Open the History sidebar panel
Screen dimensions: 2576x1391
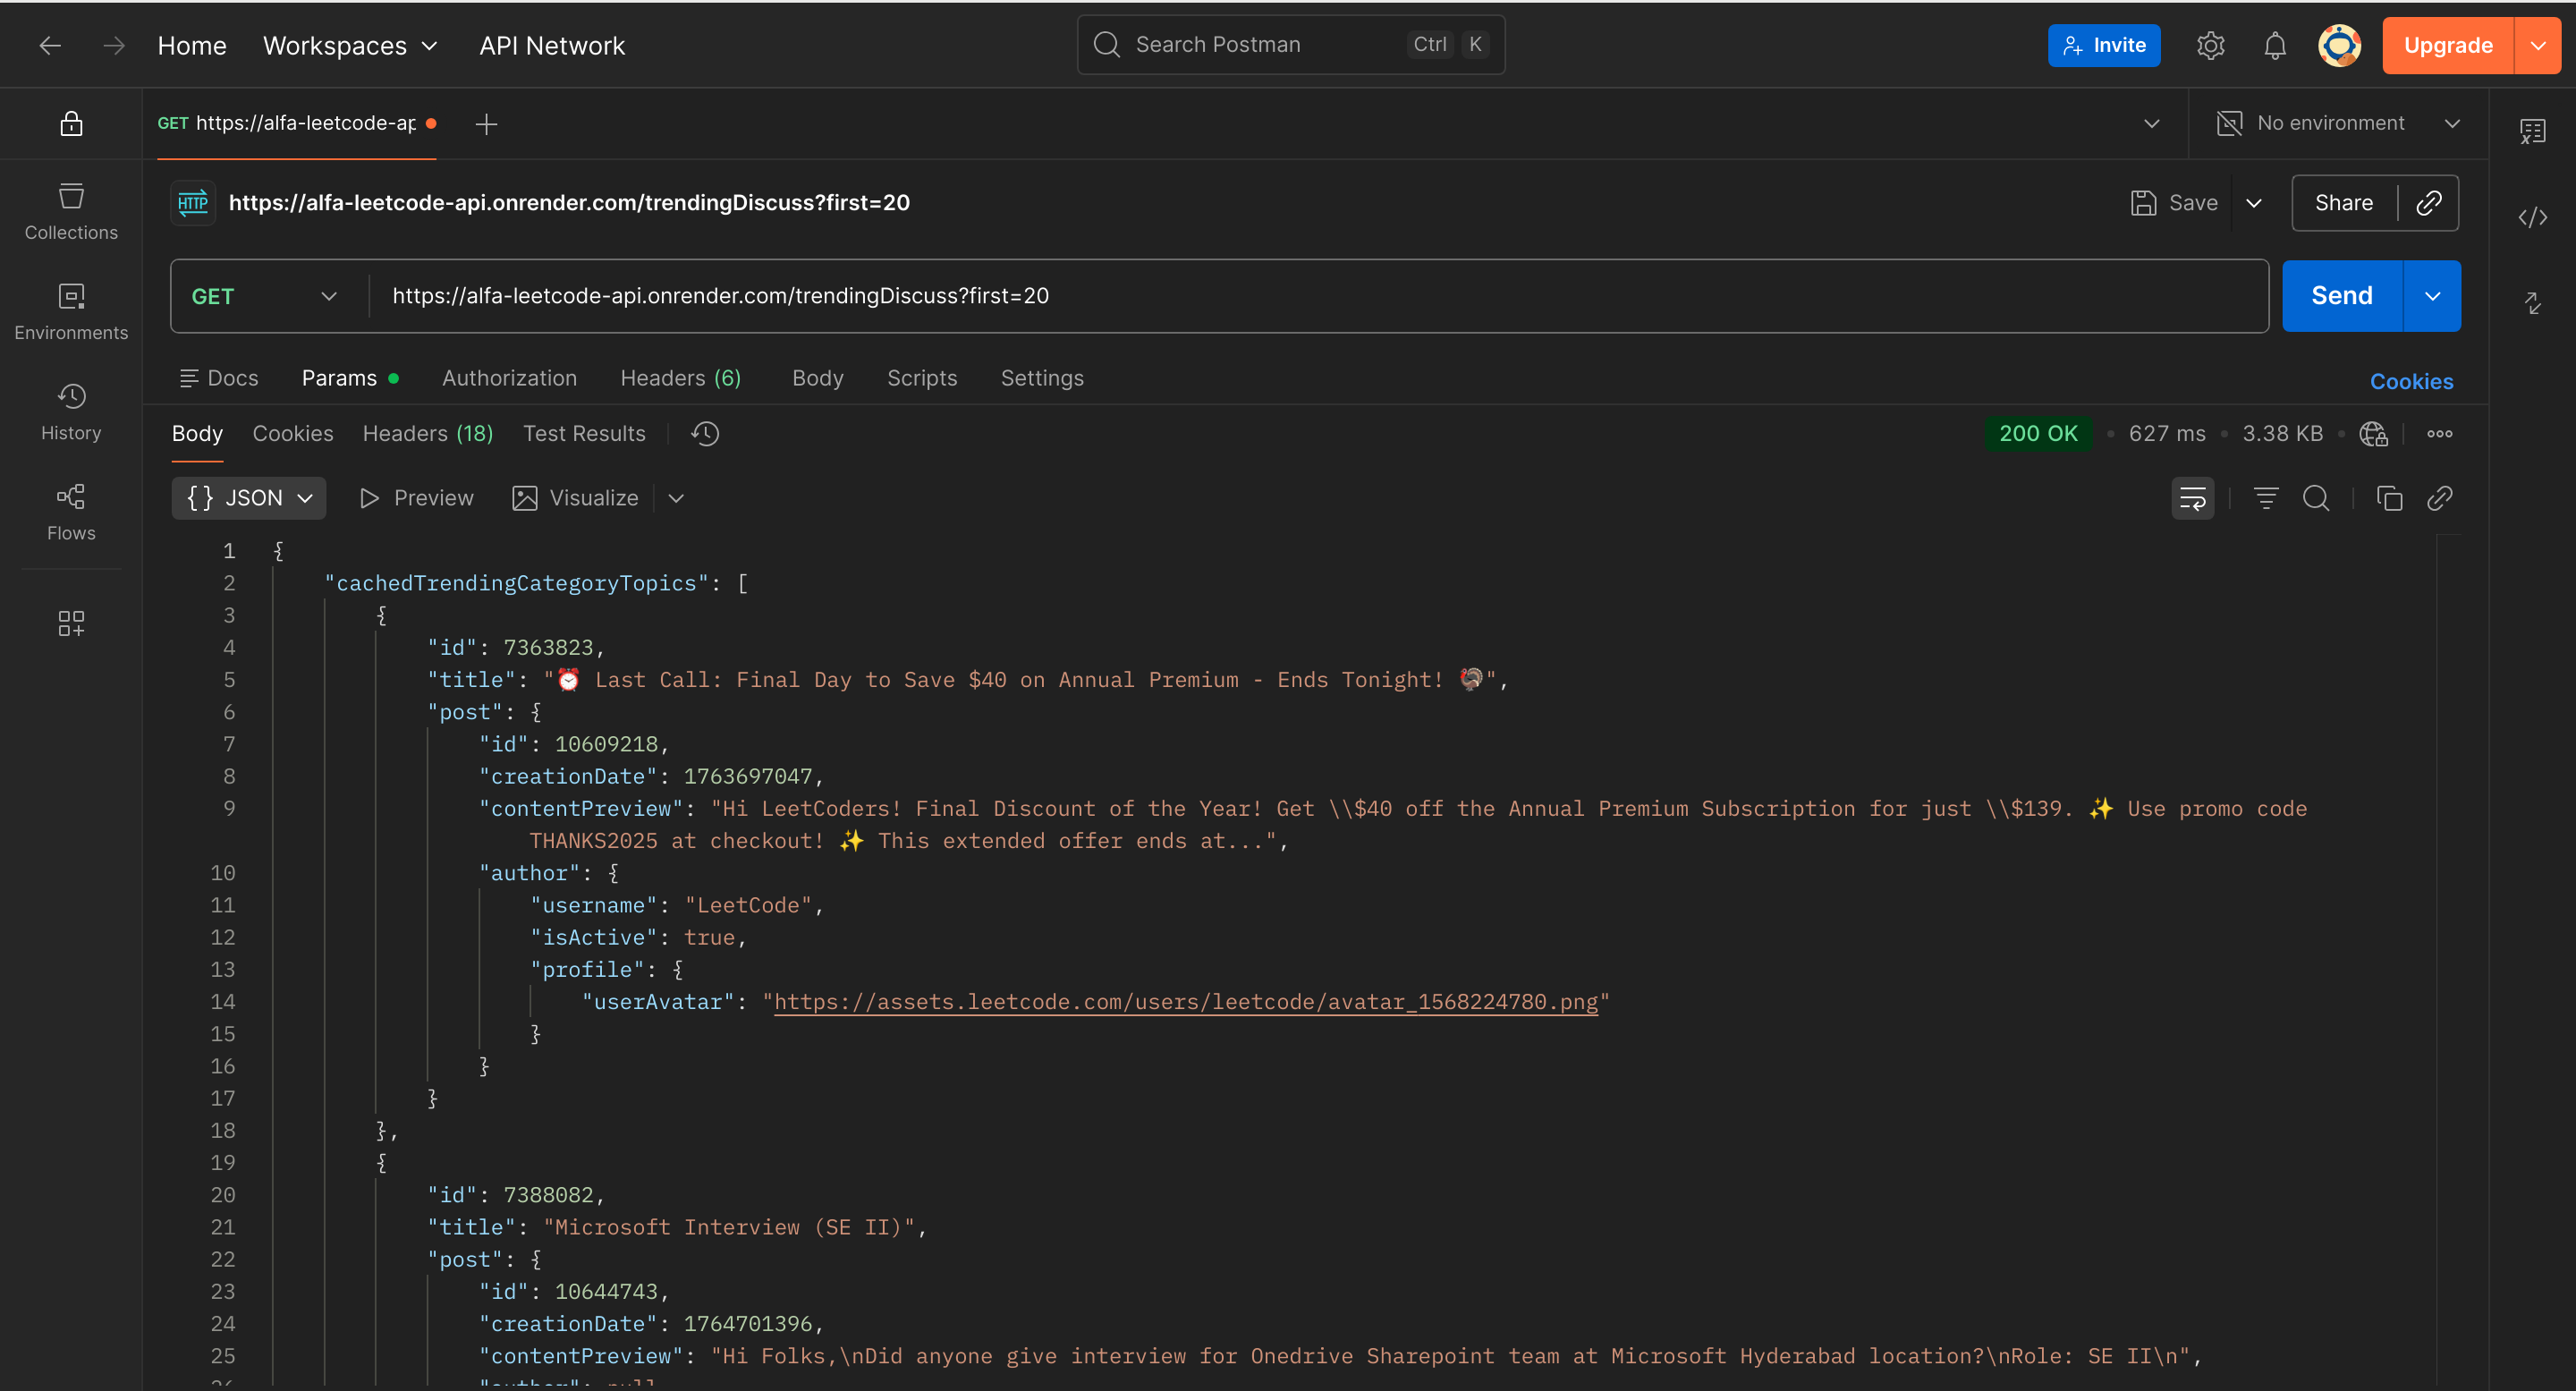tap(71, 411)
